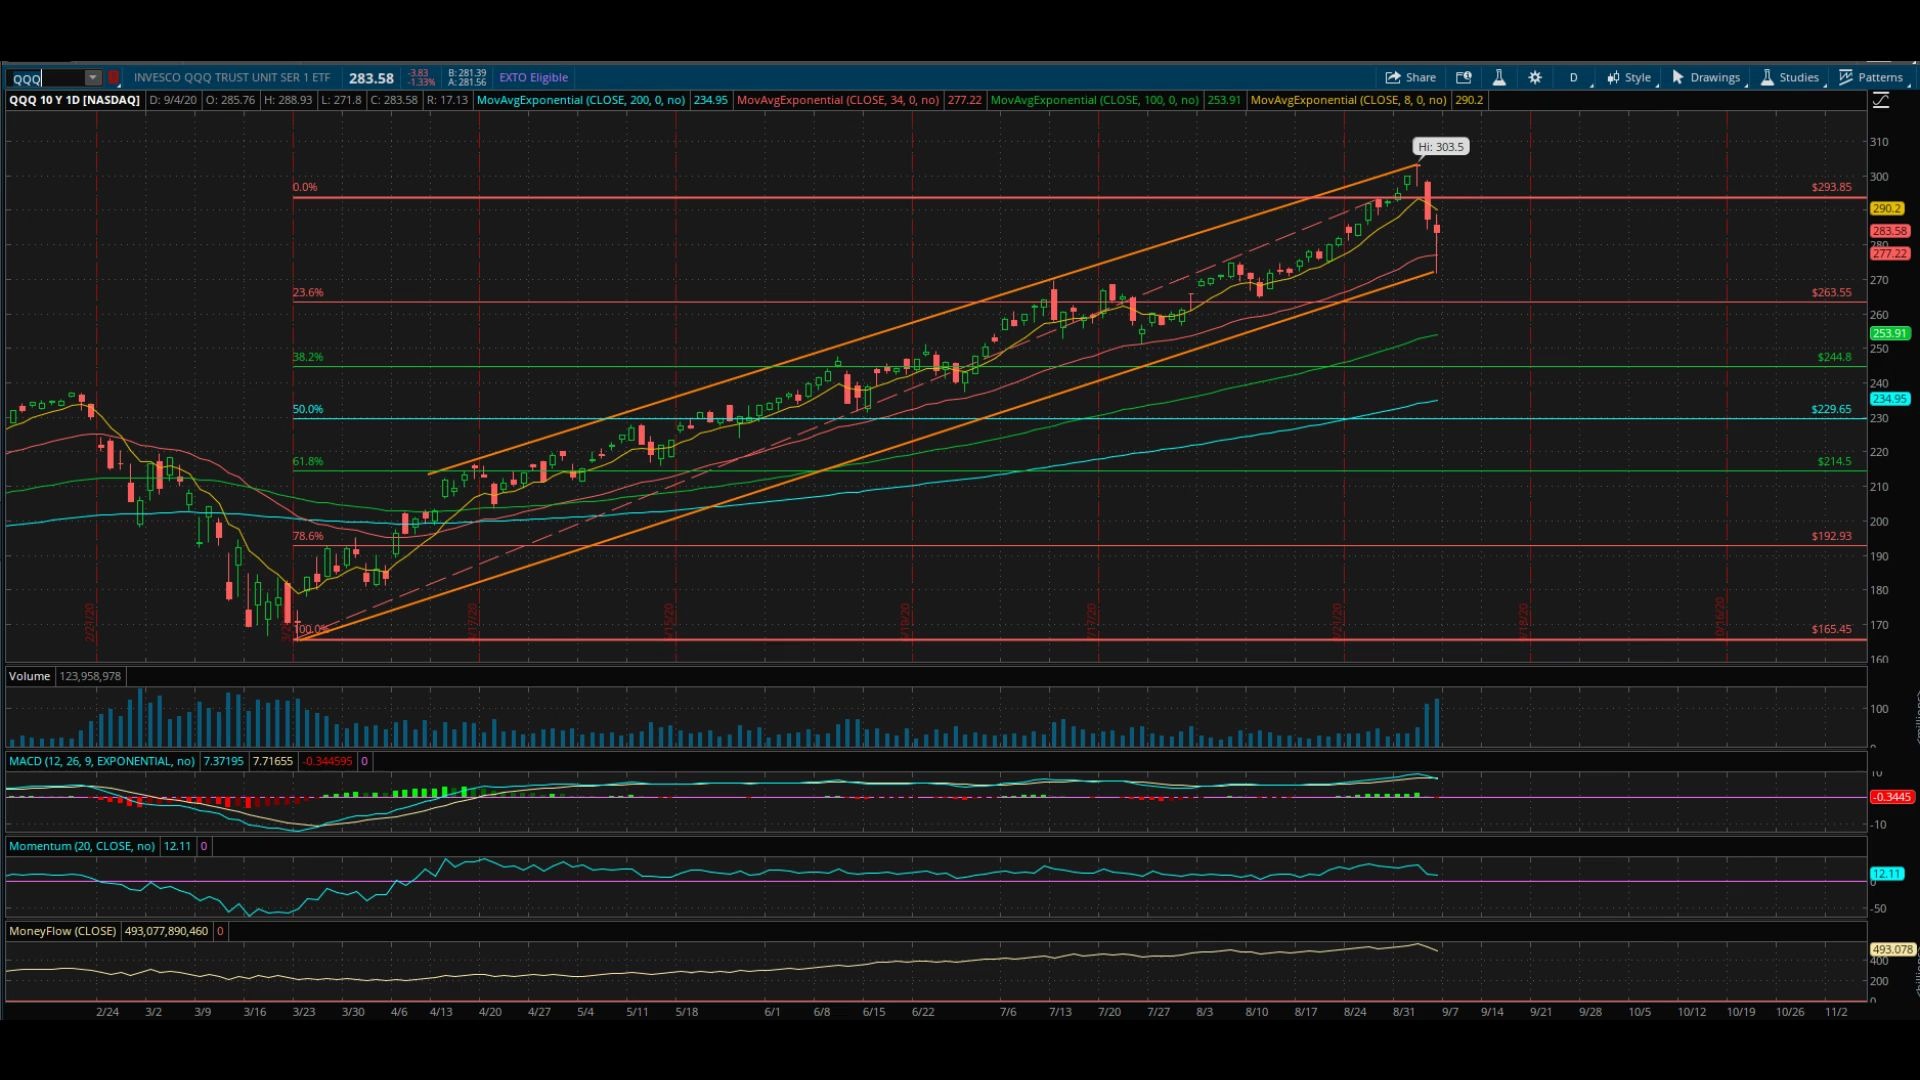Screen dimensions: 1920x1080
Task: Click the Volume value 123,958,978
Action: [x=90, y=676]
